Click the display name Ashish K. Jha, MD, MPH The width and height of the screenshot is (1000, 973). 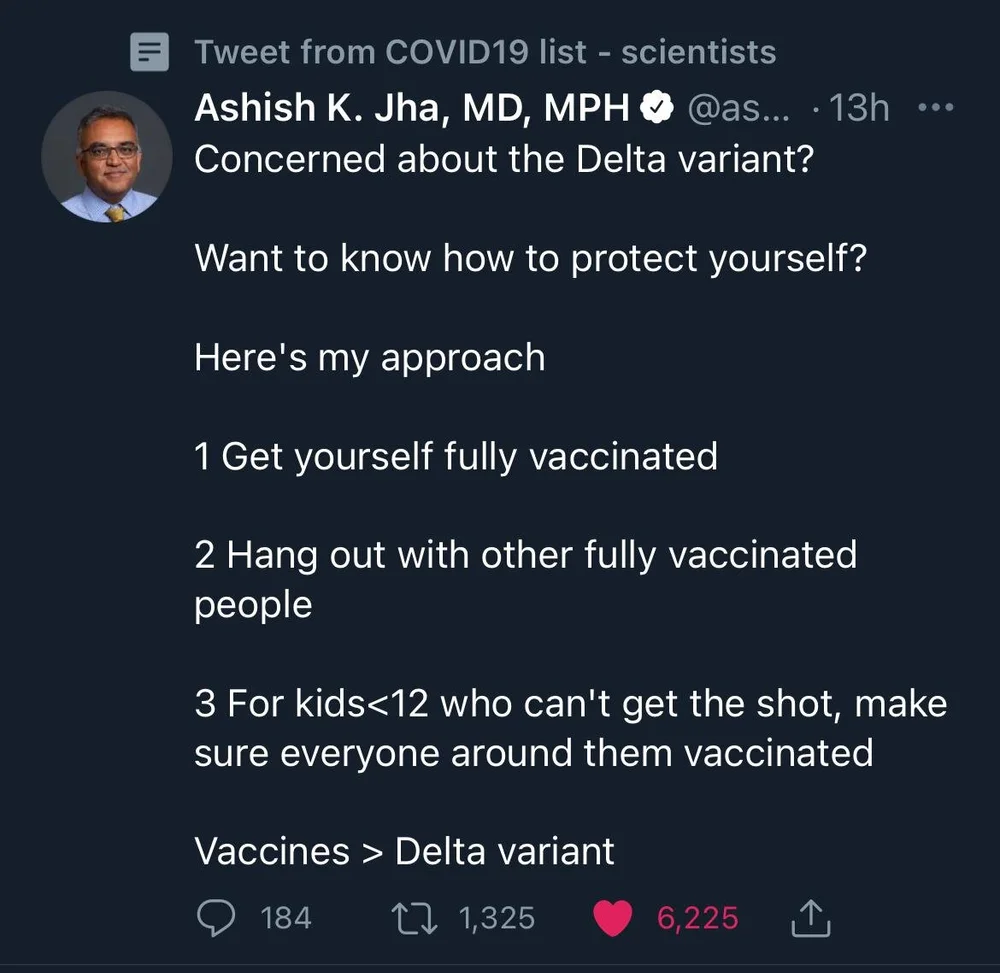412,107
